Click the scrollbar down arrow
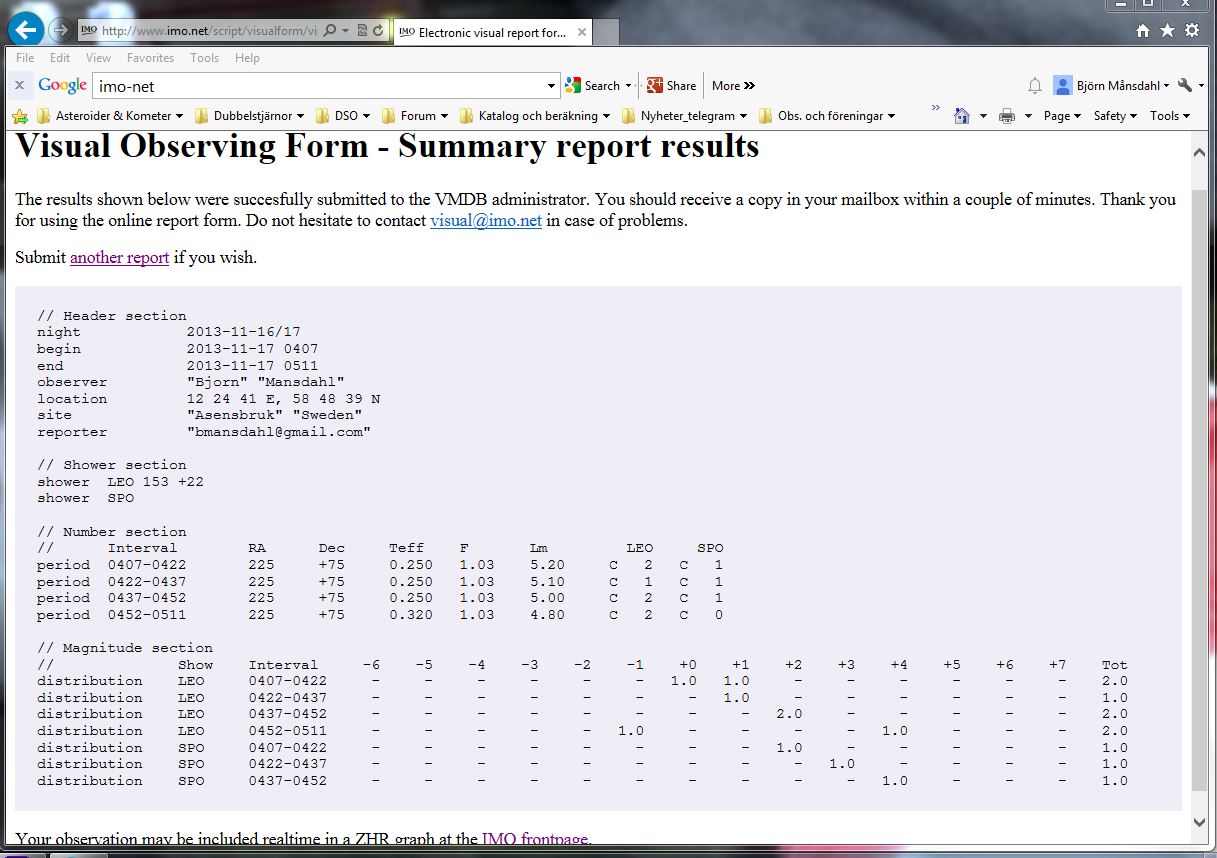 [1201, 822]
